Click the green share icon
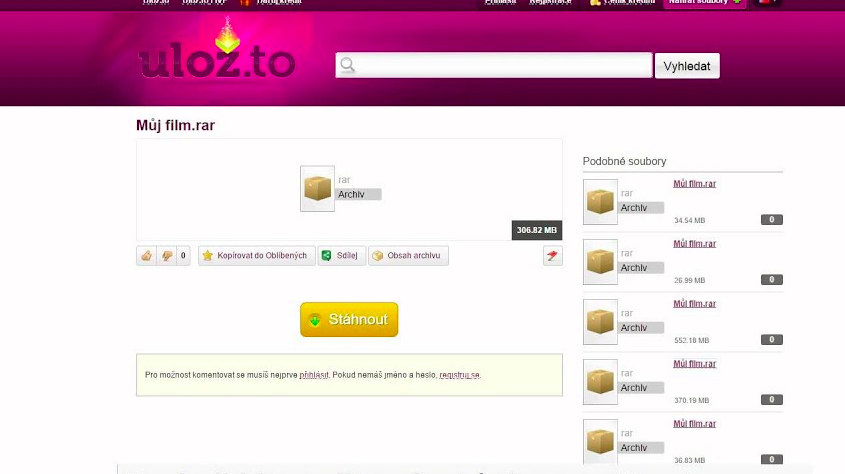 click(x=326, y=255)
